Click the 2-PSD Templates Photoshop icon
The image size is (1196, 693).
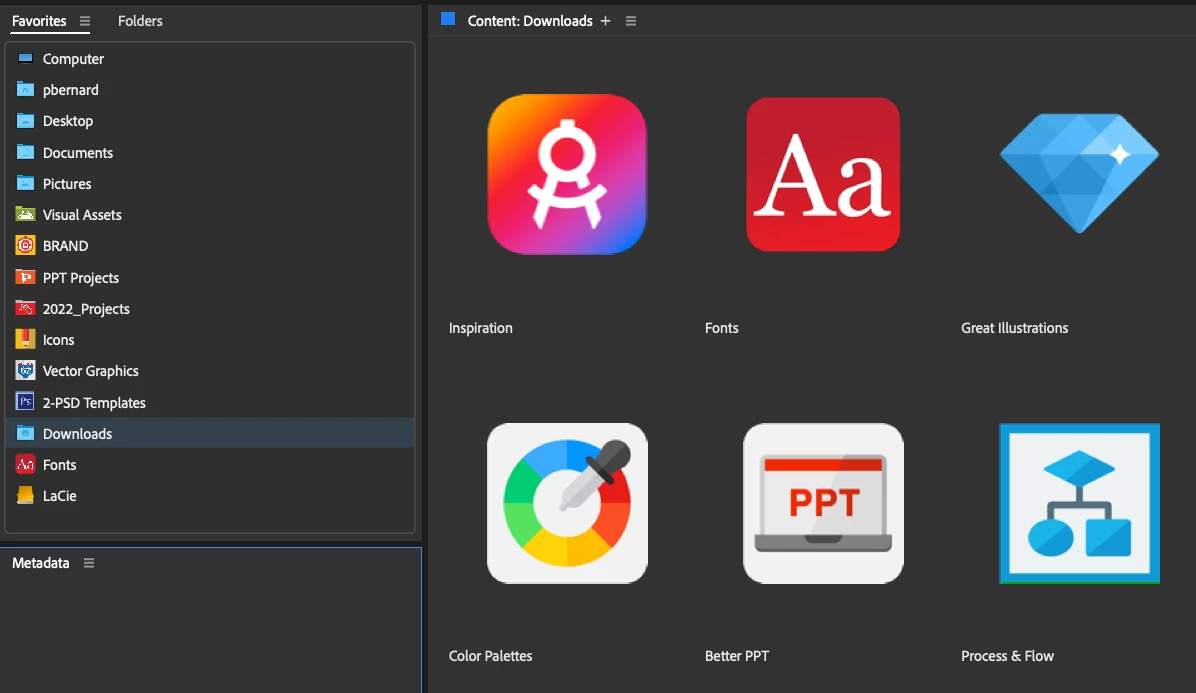[25, 402]
